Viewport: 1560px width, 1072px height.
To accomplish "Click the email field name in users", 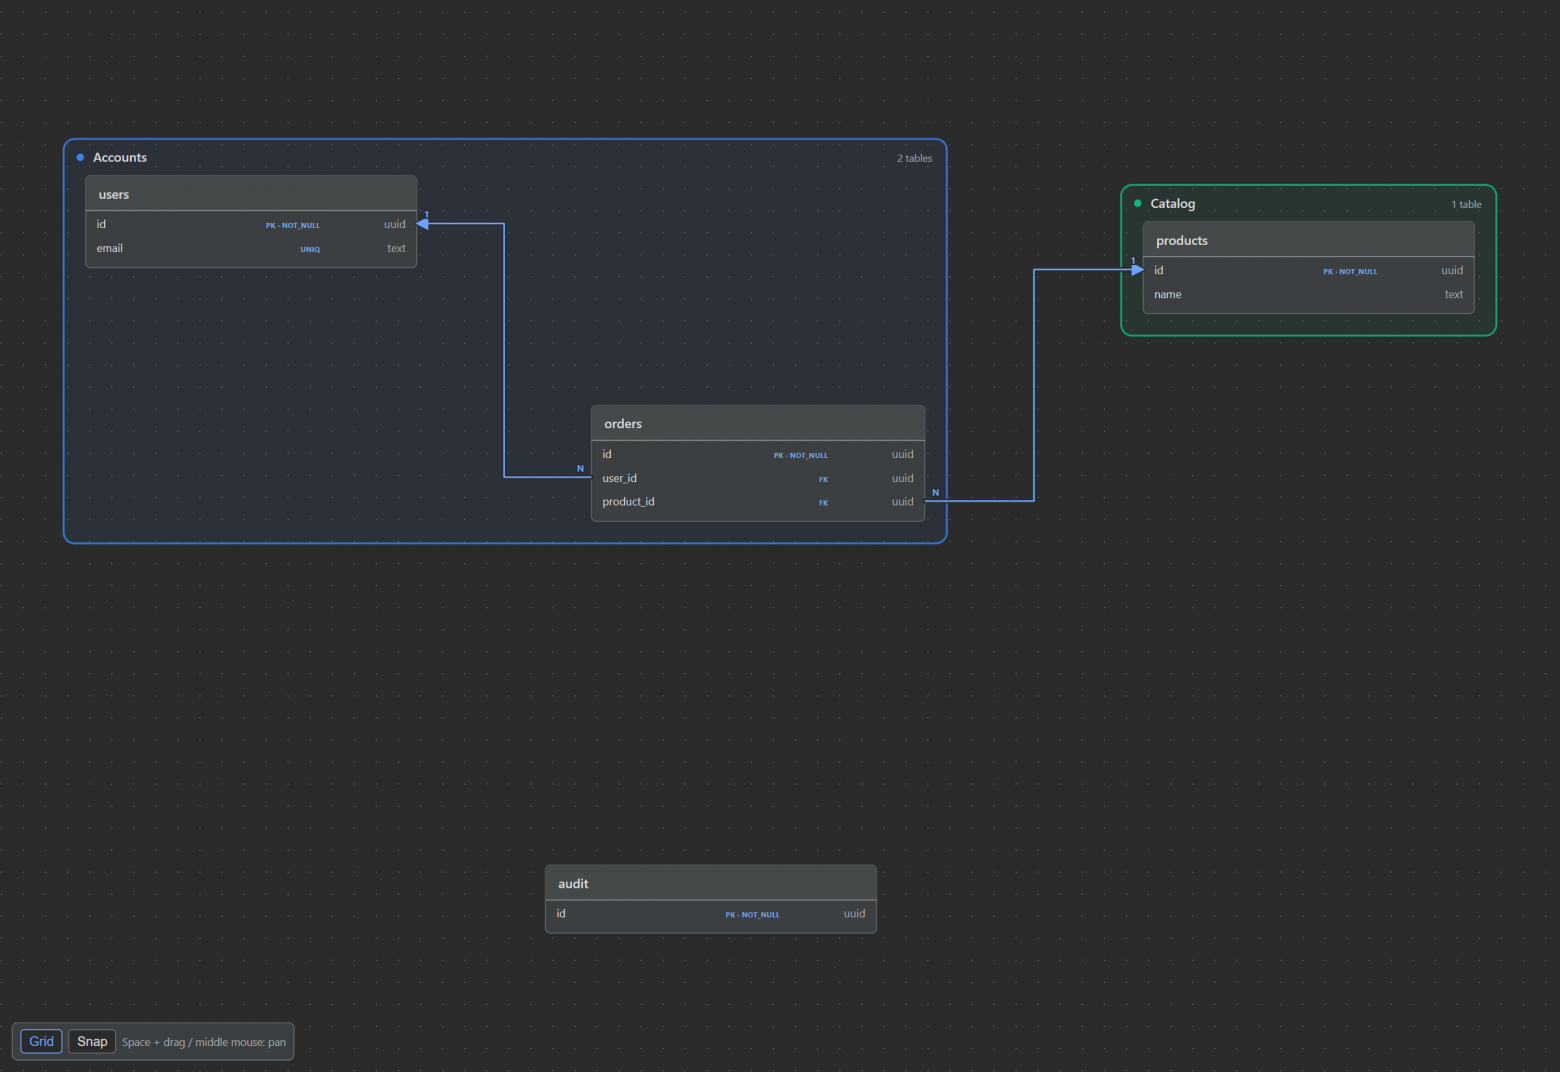I will click(110, 248).
